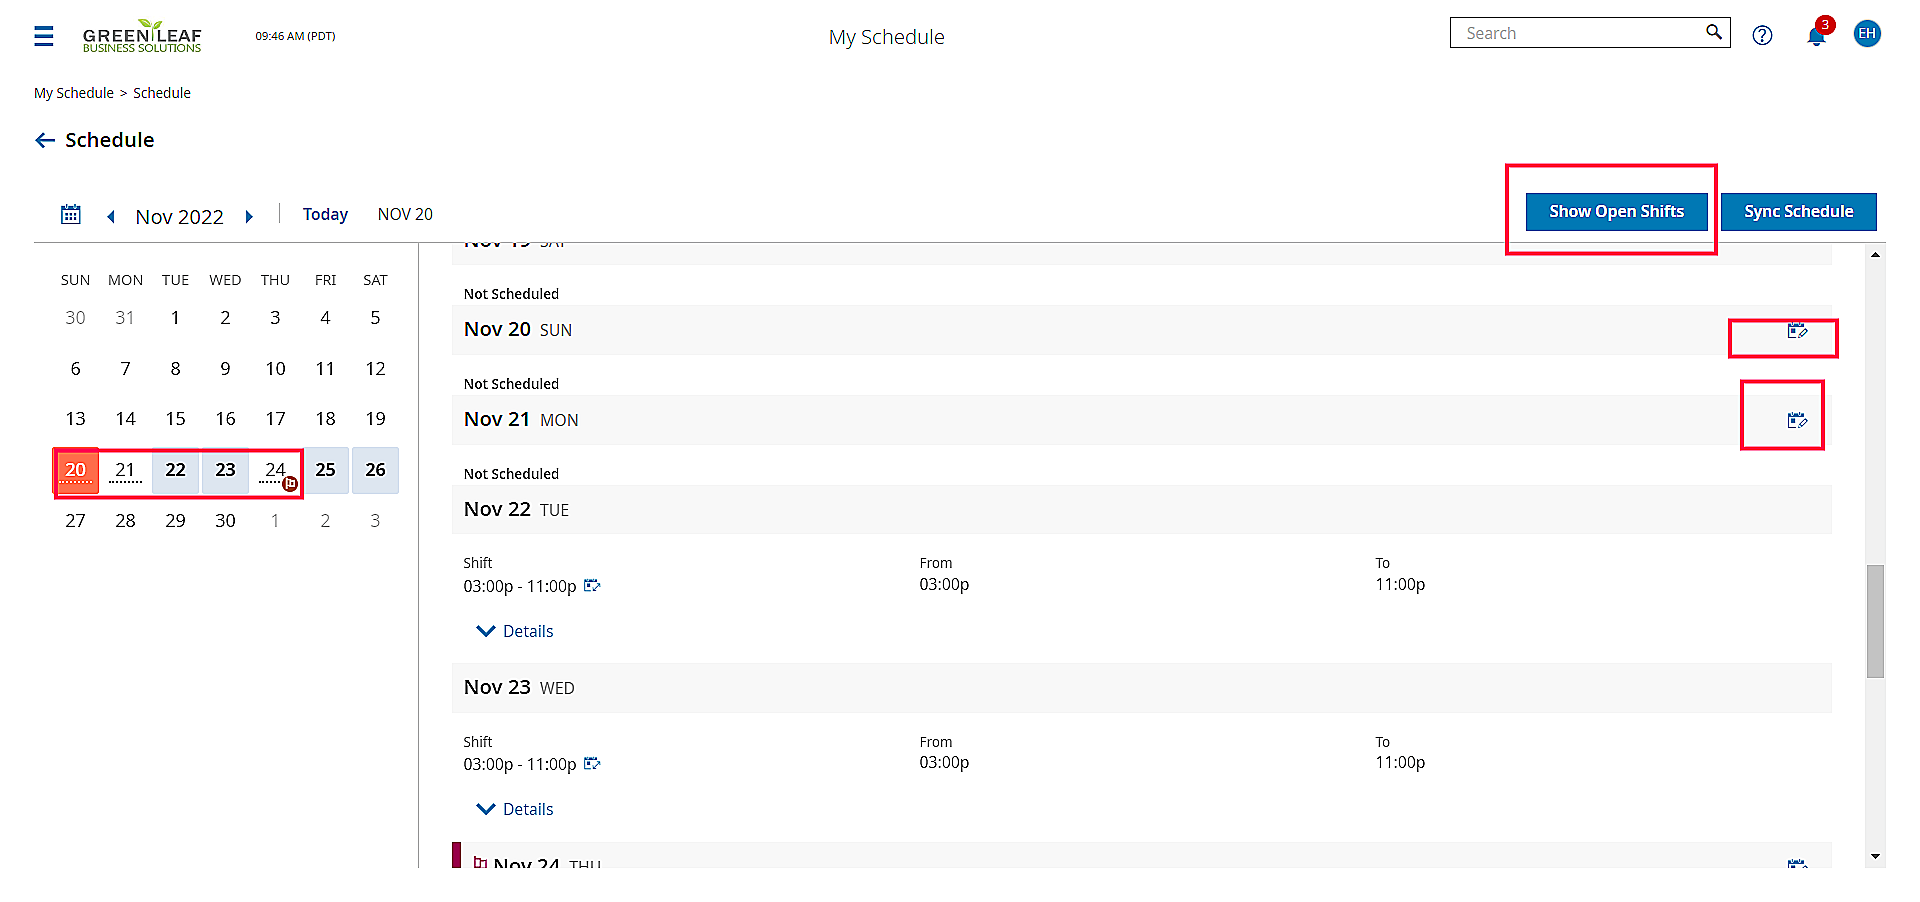Select November 26 in the mini calendar

(375, 470)
